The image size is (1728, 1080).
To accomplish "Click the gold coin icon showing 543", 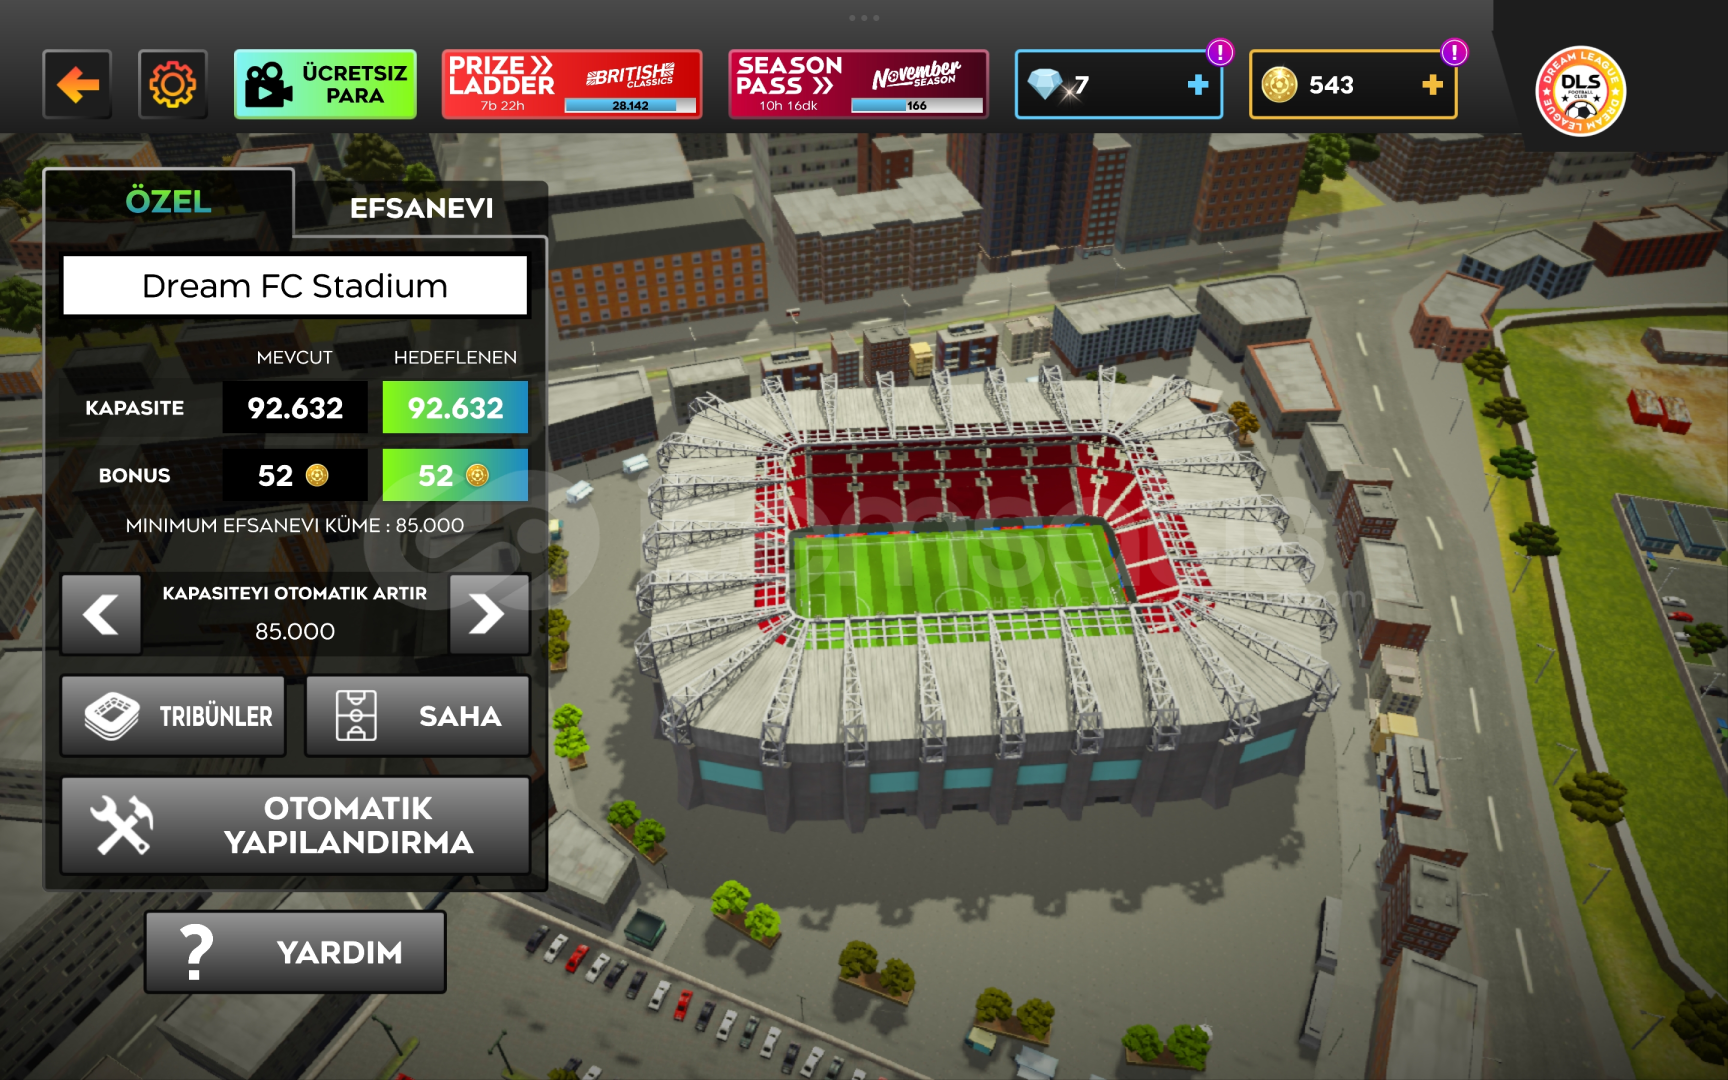I will click(x=1279, y=85).
